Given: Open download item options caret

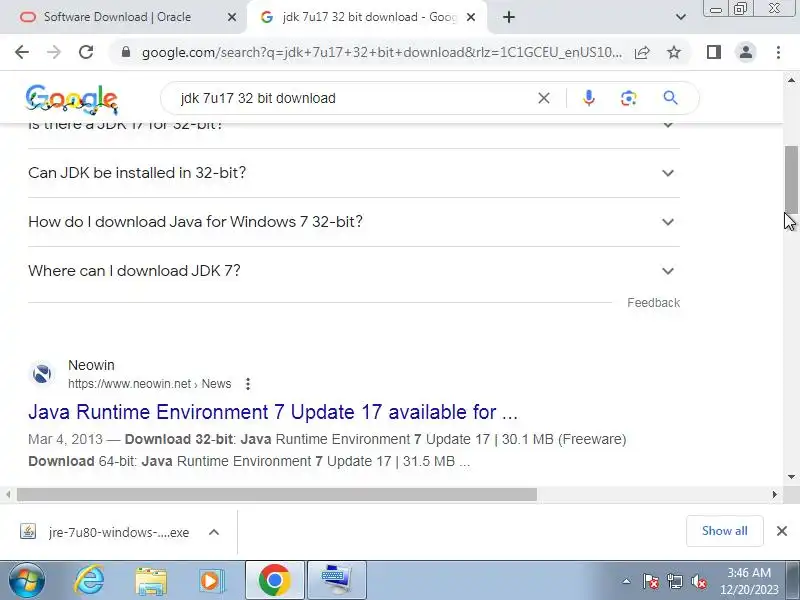Looking at the screenshot, I should coord(214,532).
